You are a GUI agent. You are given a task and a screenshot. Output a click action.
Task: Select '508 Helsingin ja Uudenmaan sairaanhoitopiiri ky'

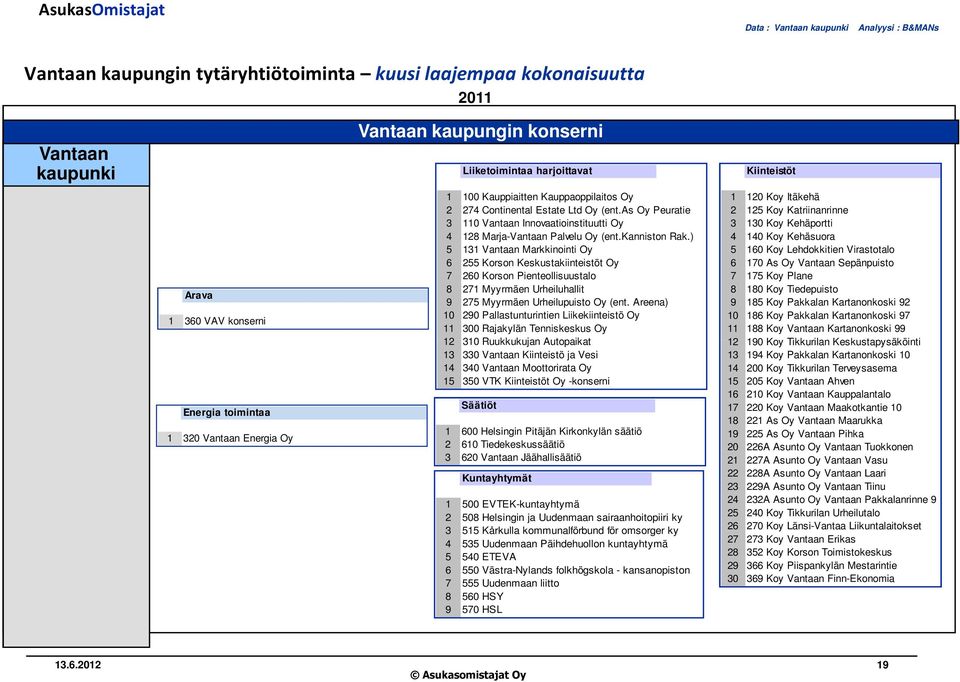[572, 518]
